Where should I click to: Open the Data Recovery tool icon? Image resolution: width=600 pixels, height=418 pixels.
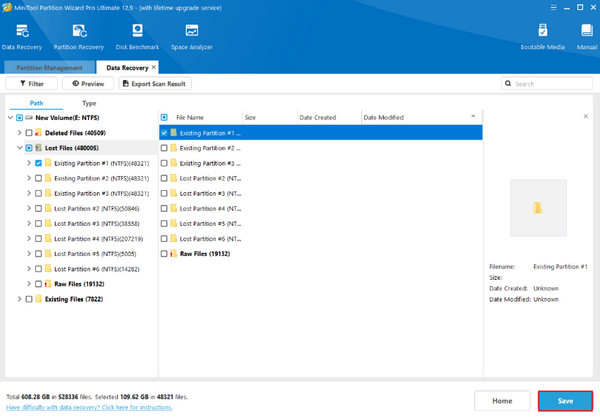coord(22,31)
